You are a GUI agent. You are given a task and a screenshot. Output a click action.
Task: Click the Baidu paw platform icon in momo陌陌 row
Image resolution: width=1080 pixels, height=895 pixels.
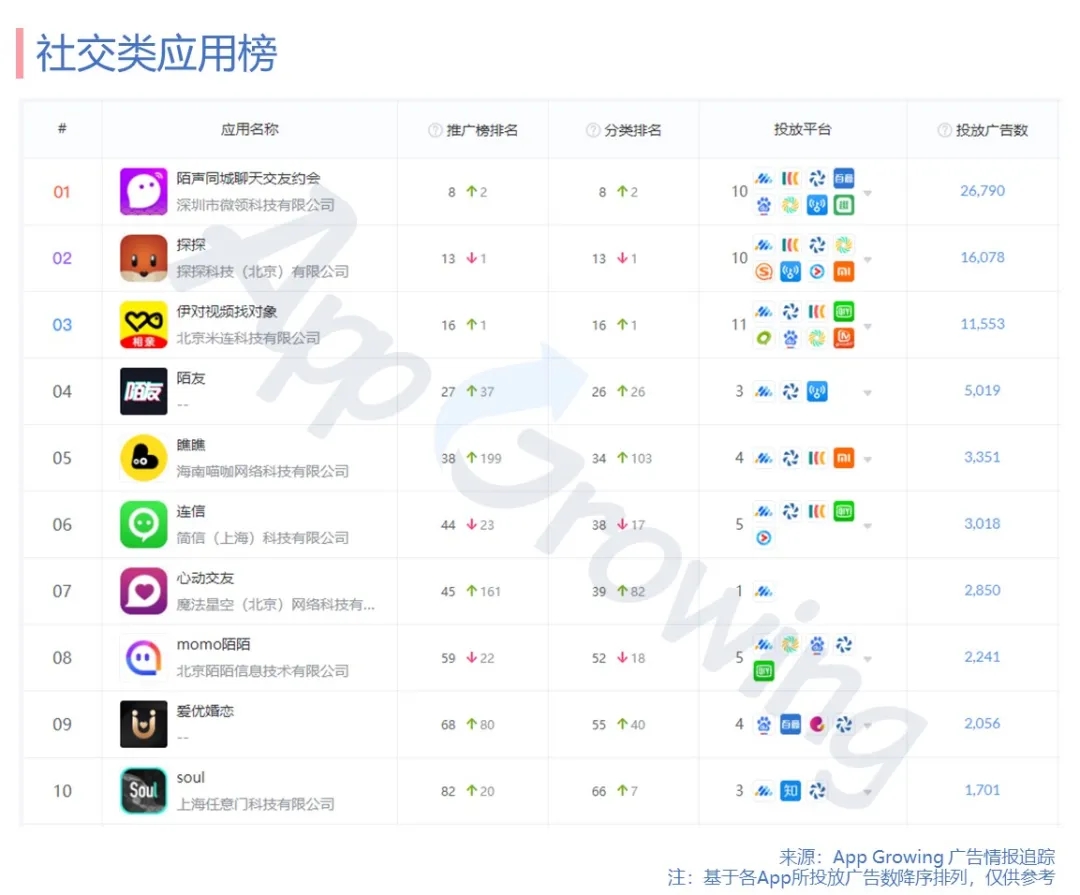[817, 645]
